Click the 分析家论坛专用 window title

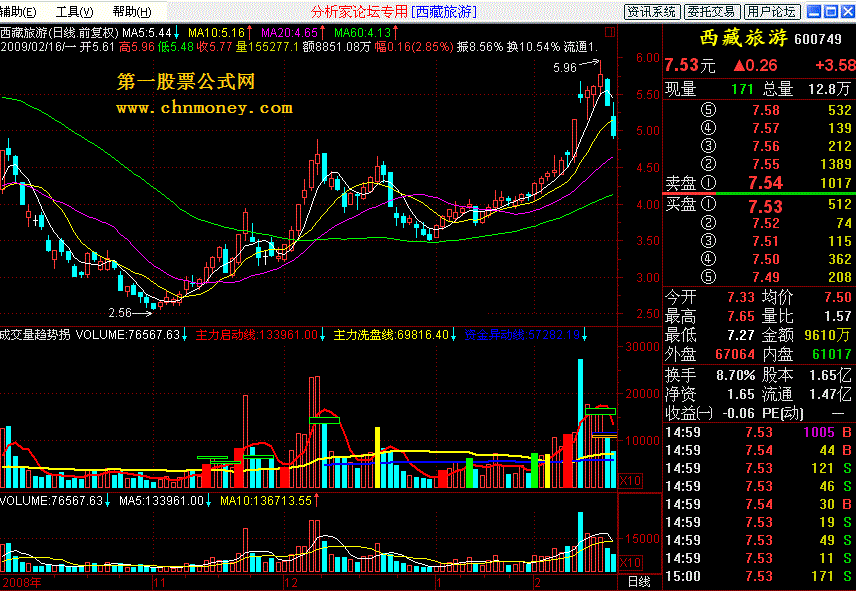[359, 11]
